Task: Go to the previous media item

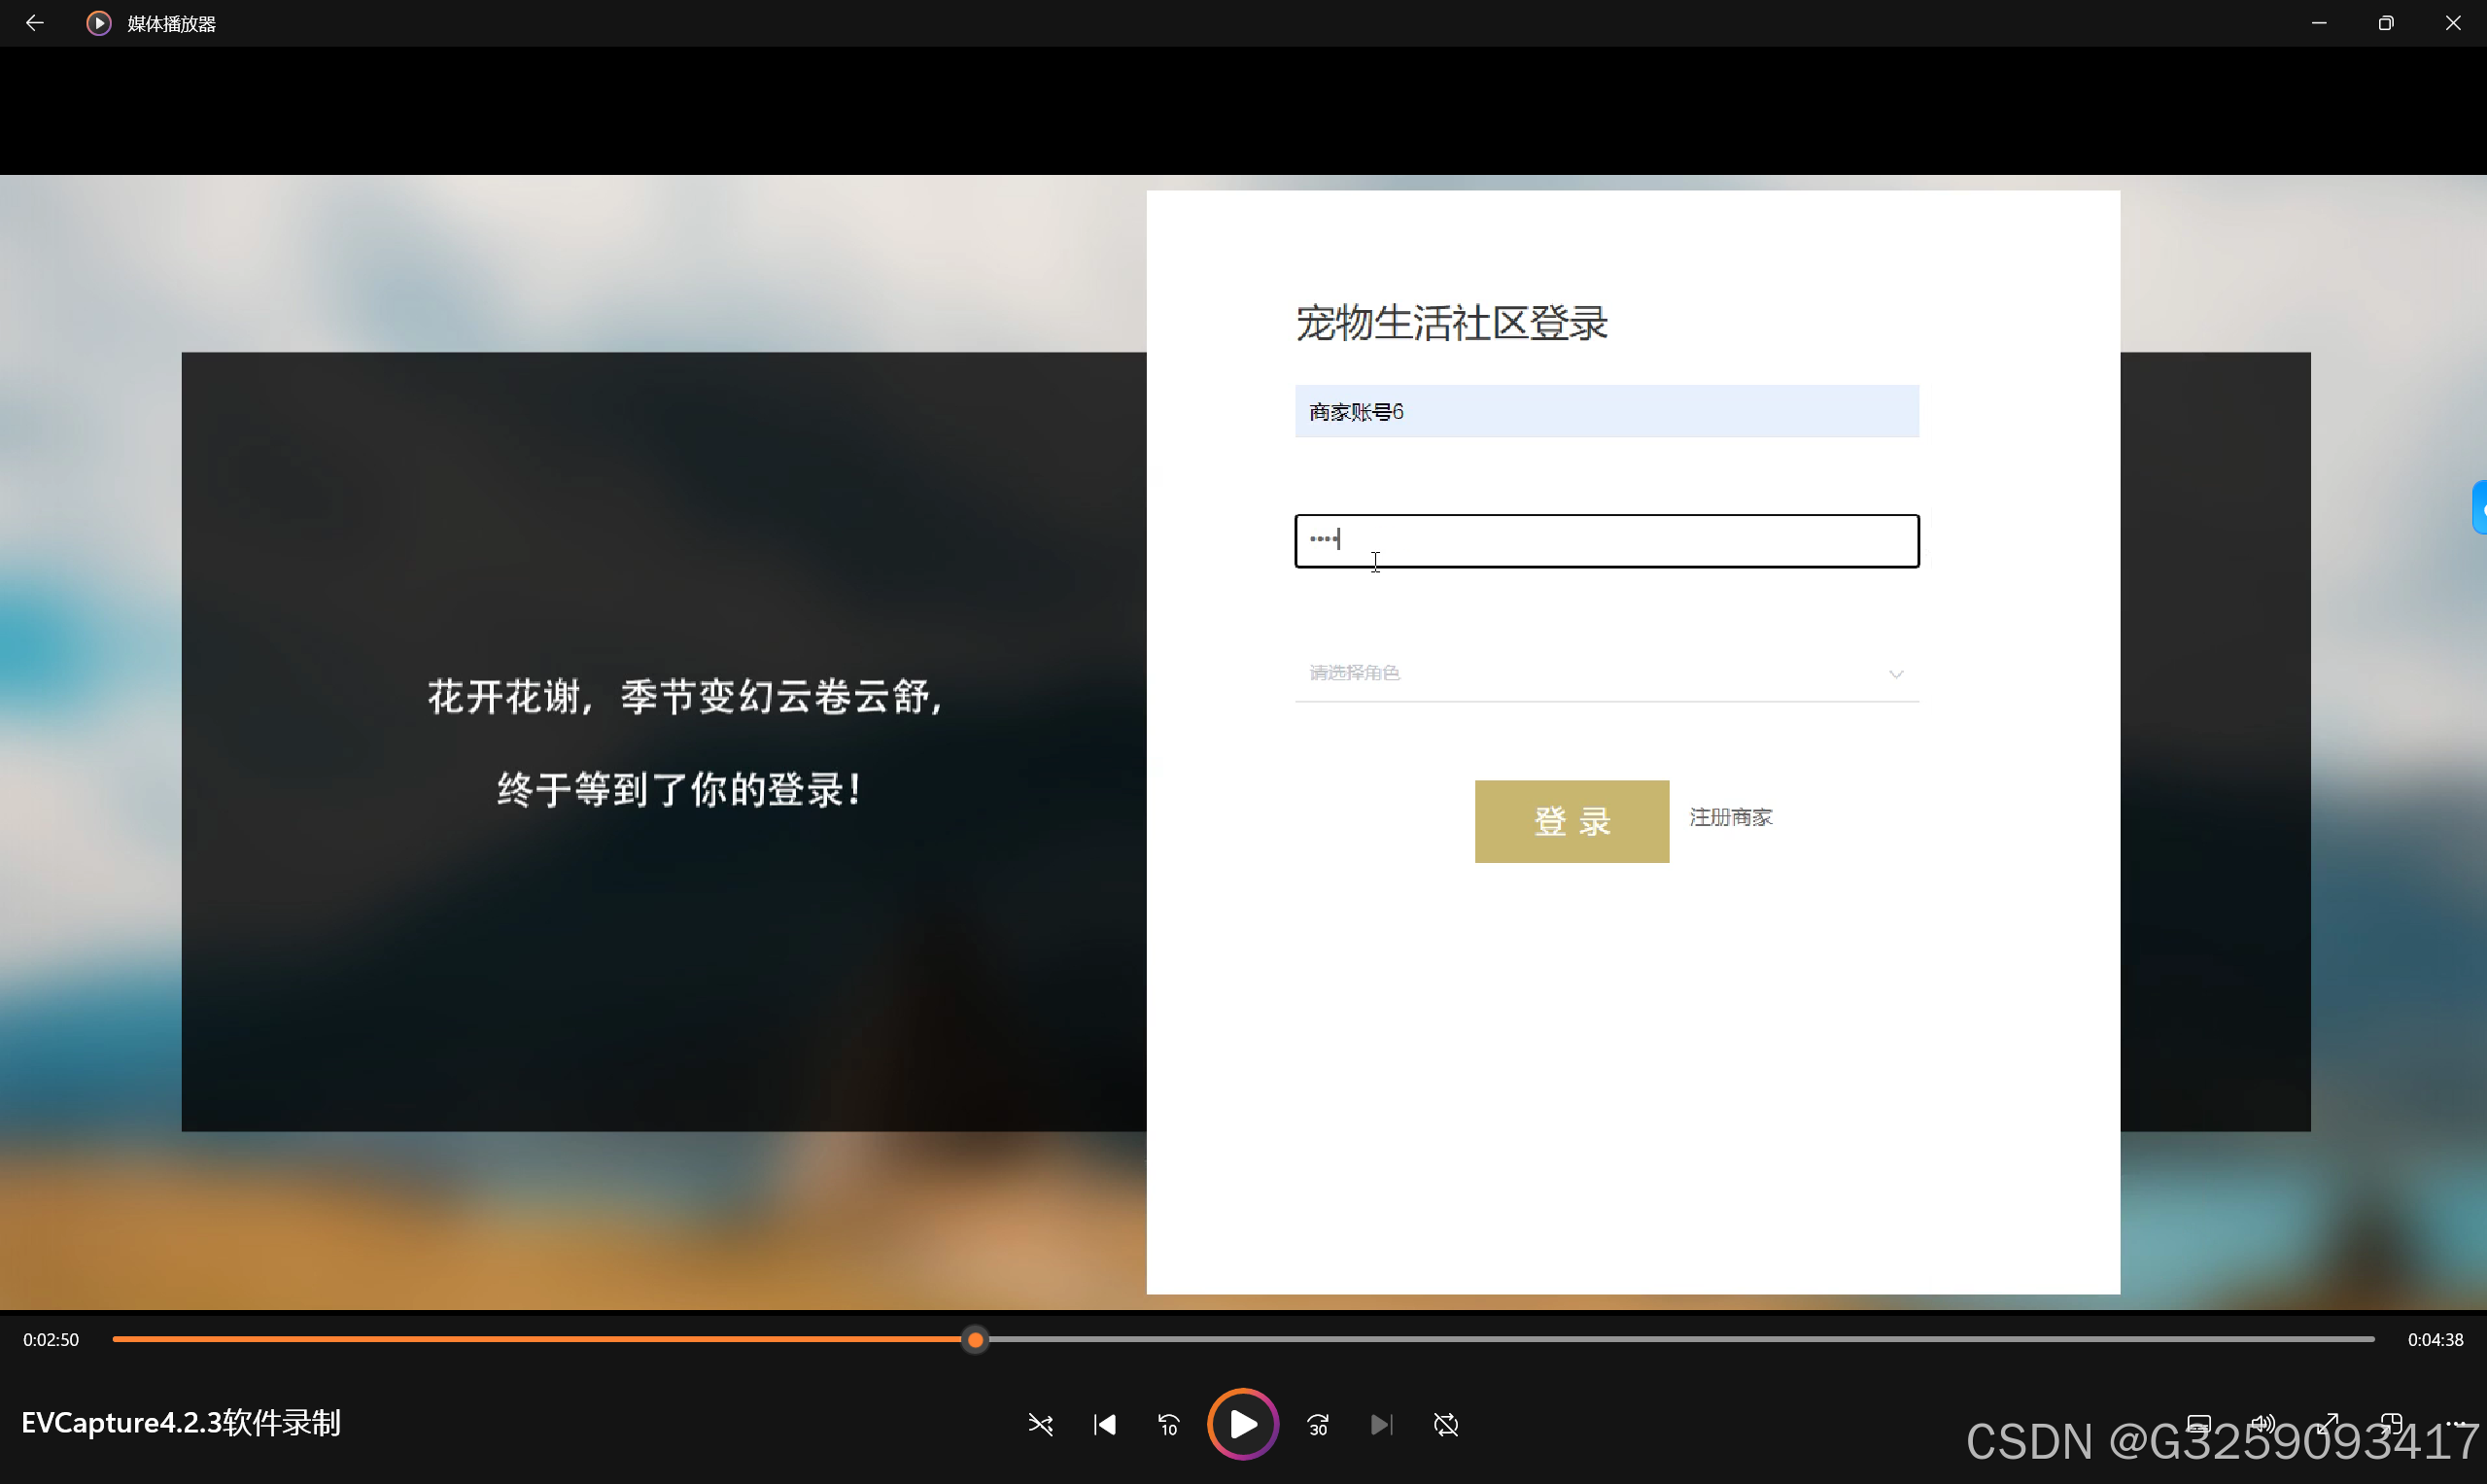Action: [1105, 1424]
